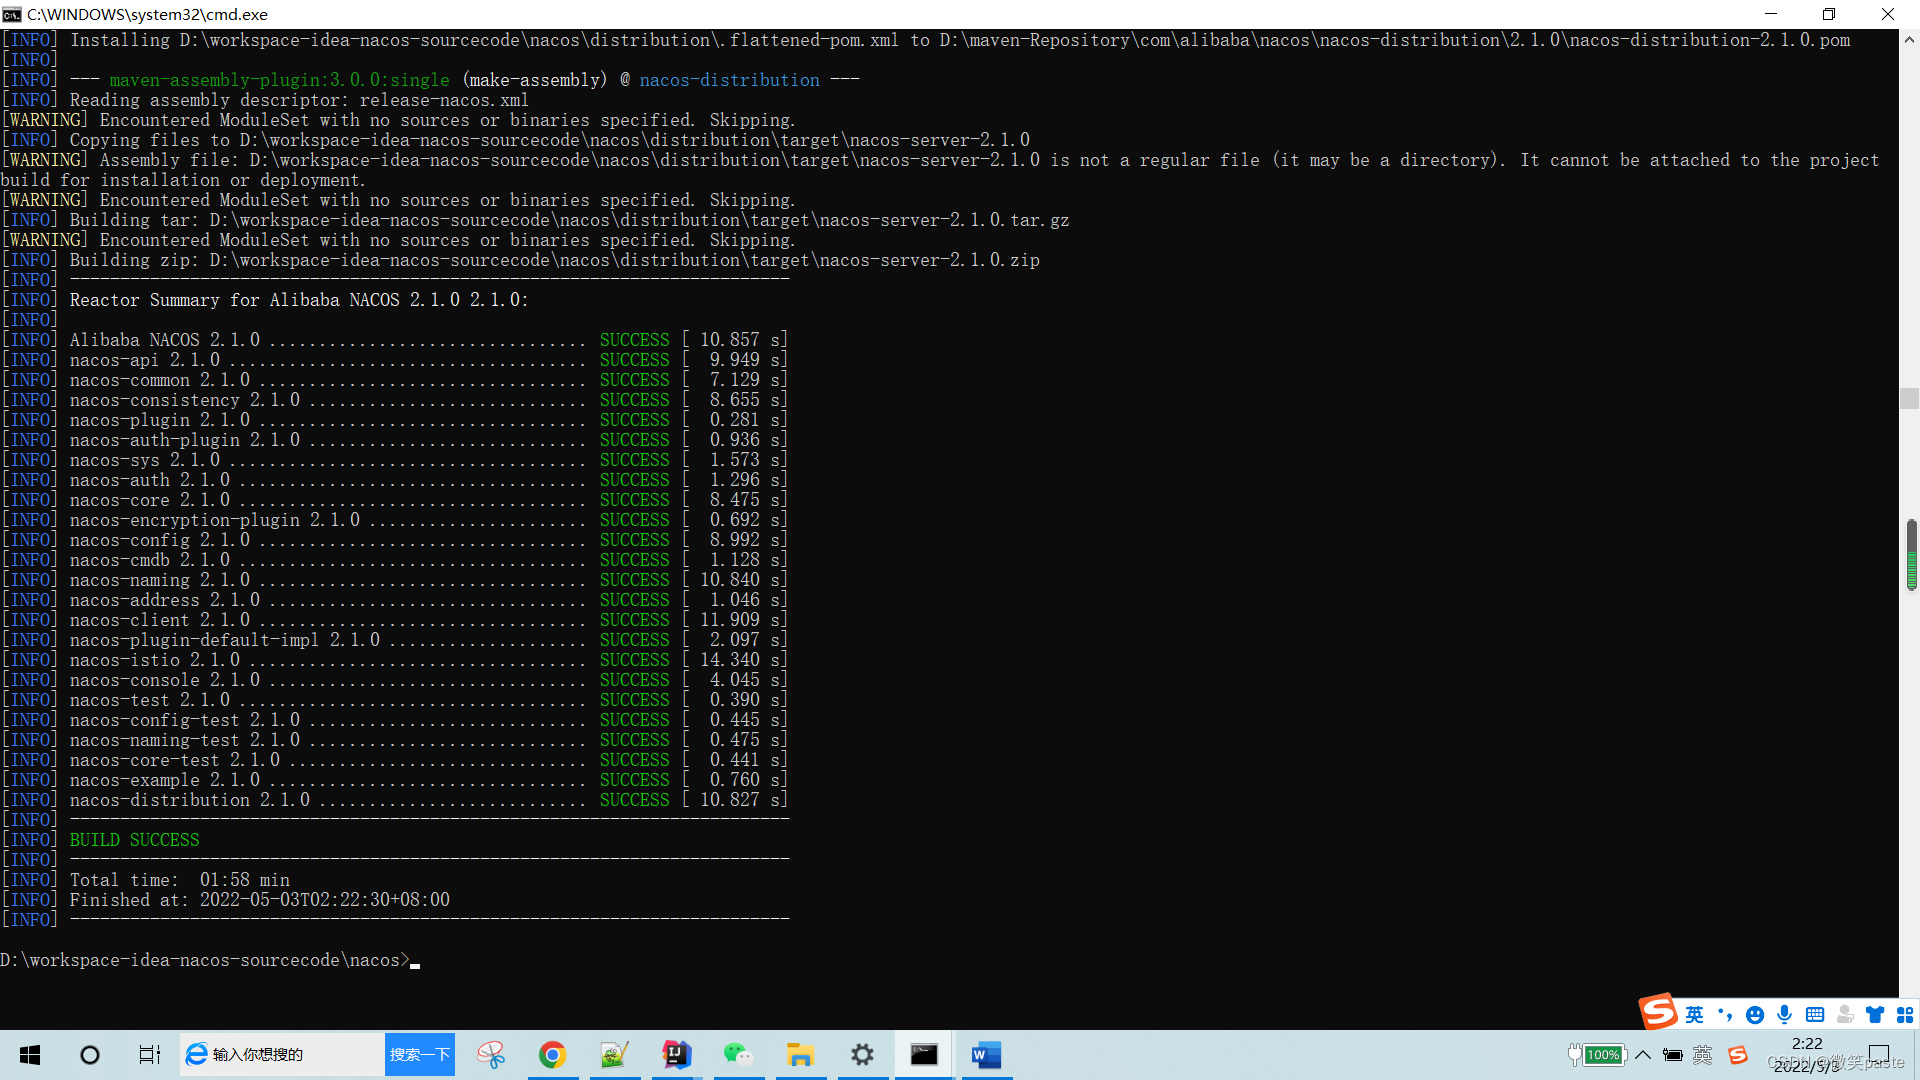Screen dimensions: 1920x1080
Task: Toggle Chinese/English mode 英 on Sogou bar
Action: pyautogui.click(x=1694, y=1015)
